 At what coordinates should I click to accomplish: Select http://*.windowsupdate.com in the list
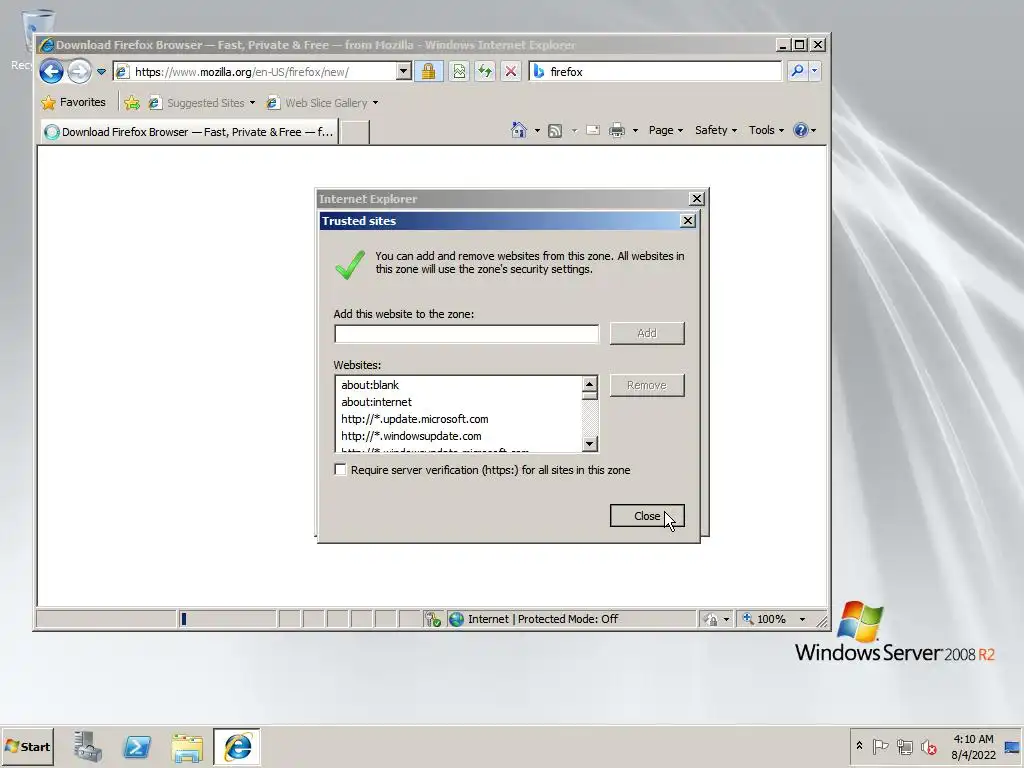pyautogui.click(x=411, y=436)
